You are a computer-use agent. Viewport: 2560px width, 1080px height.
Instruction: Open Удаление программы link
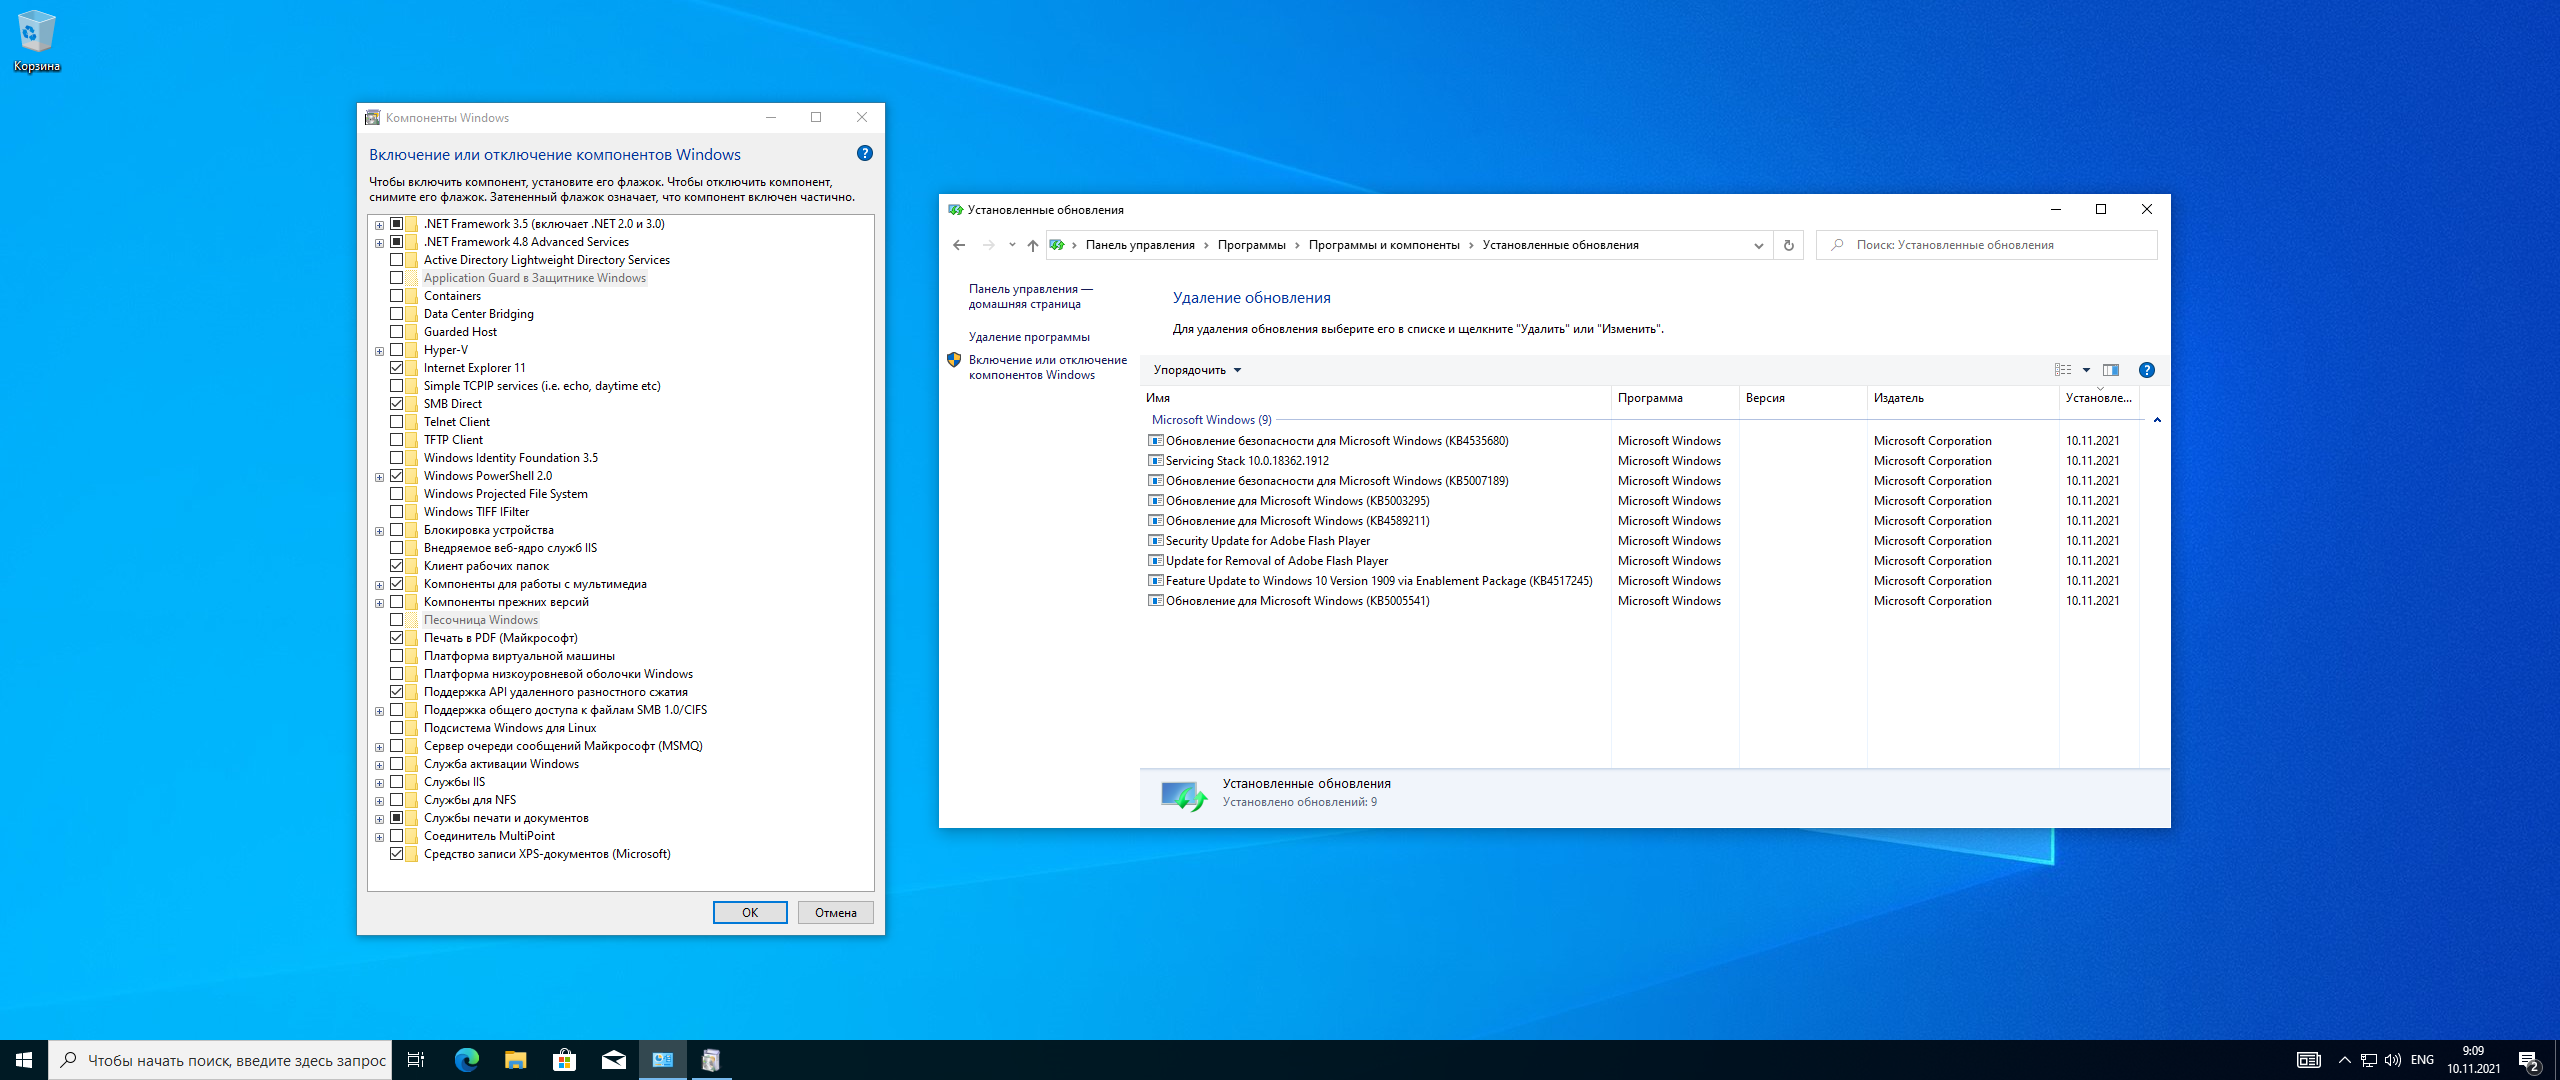coord(1029,337)
